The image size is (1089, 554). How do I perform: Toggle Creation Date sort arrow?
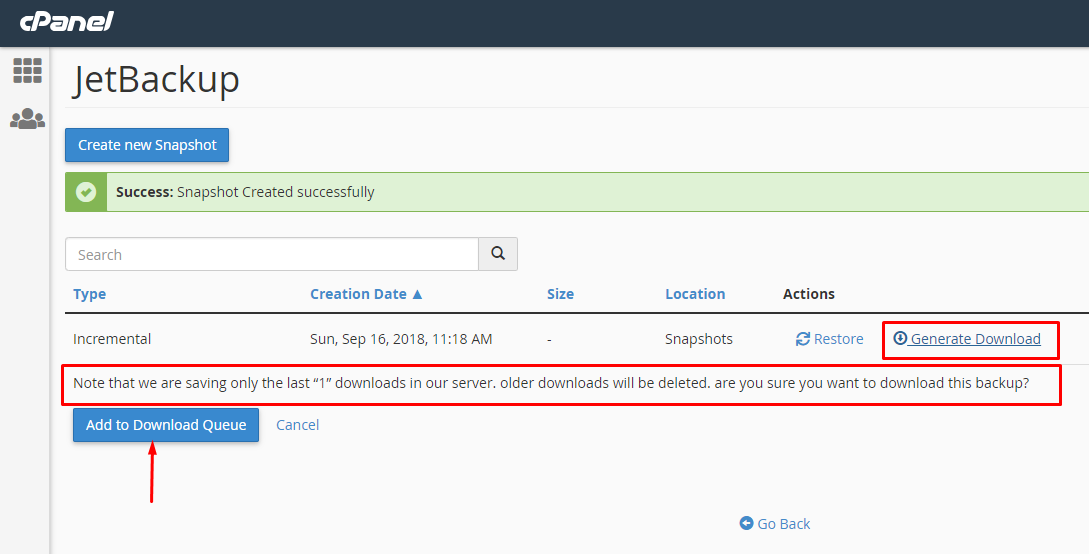point(417,294)
